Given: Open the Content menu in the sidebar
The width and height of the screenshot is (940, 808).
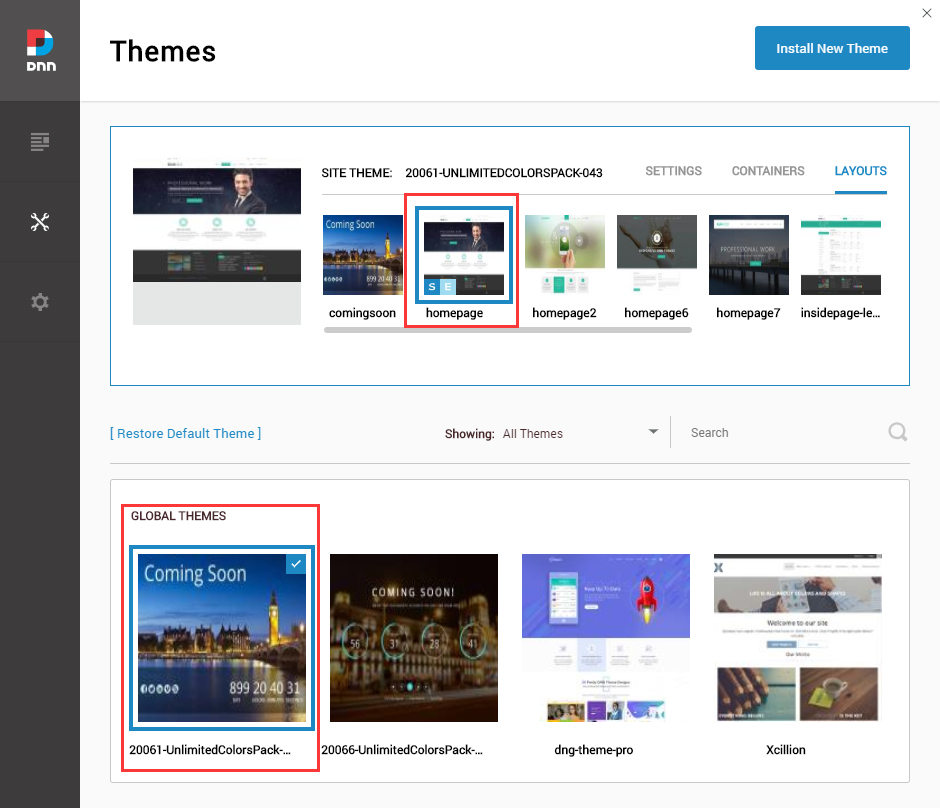Looking at the screenshot, I should point(40,142).
